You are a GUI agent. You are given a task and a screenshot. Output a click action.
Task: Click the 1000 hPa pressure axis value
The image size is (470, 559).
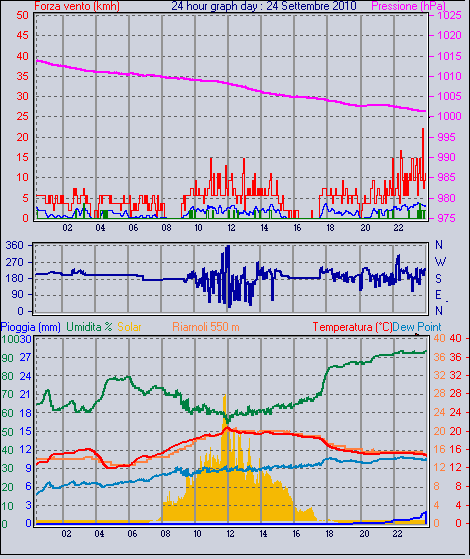[449, 116]
